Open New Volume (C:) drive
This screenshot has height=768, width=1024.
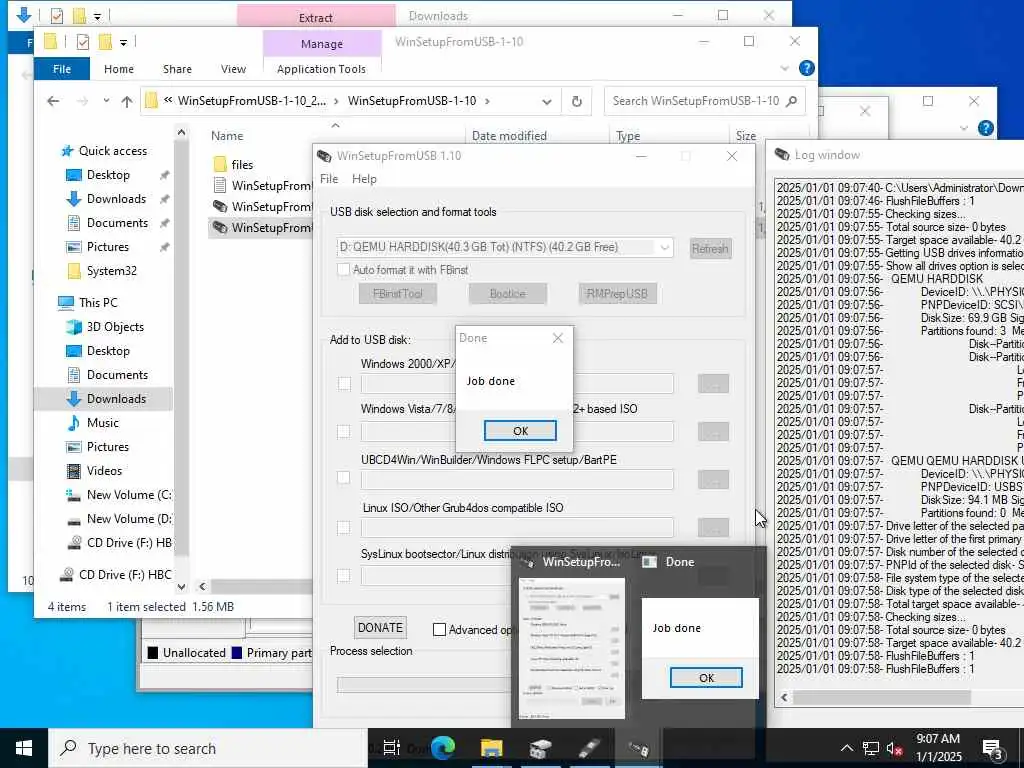(129, 495)
